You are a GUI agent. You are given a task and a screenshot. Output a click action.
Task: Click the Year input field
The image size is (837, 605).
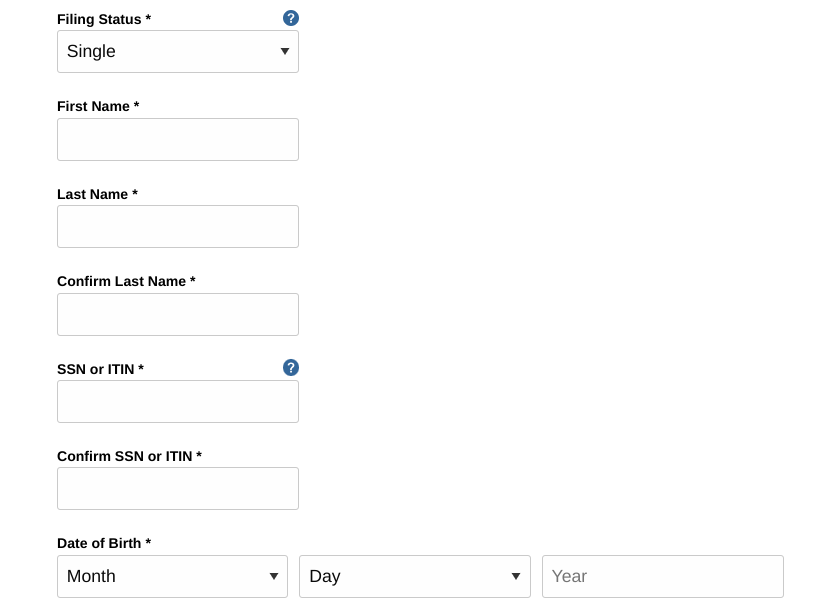pos(663,576)
